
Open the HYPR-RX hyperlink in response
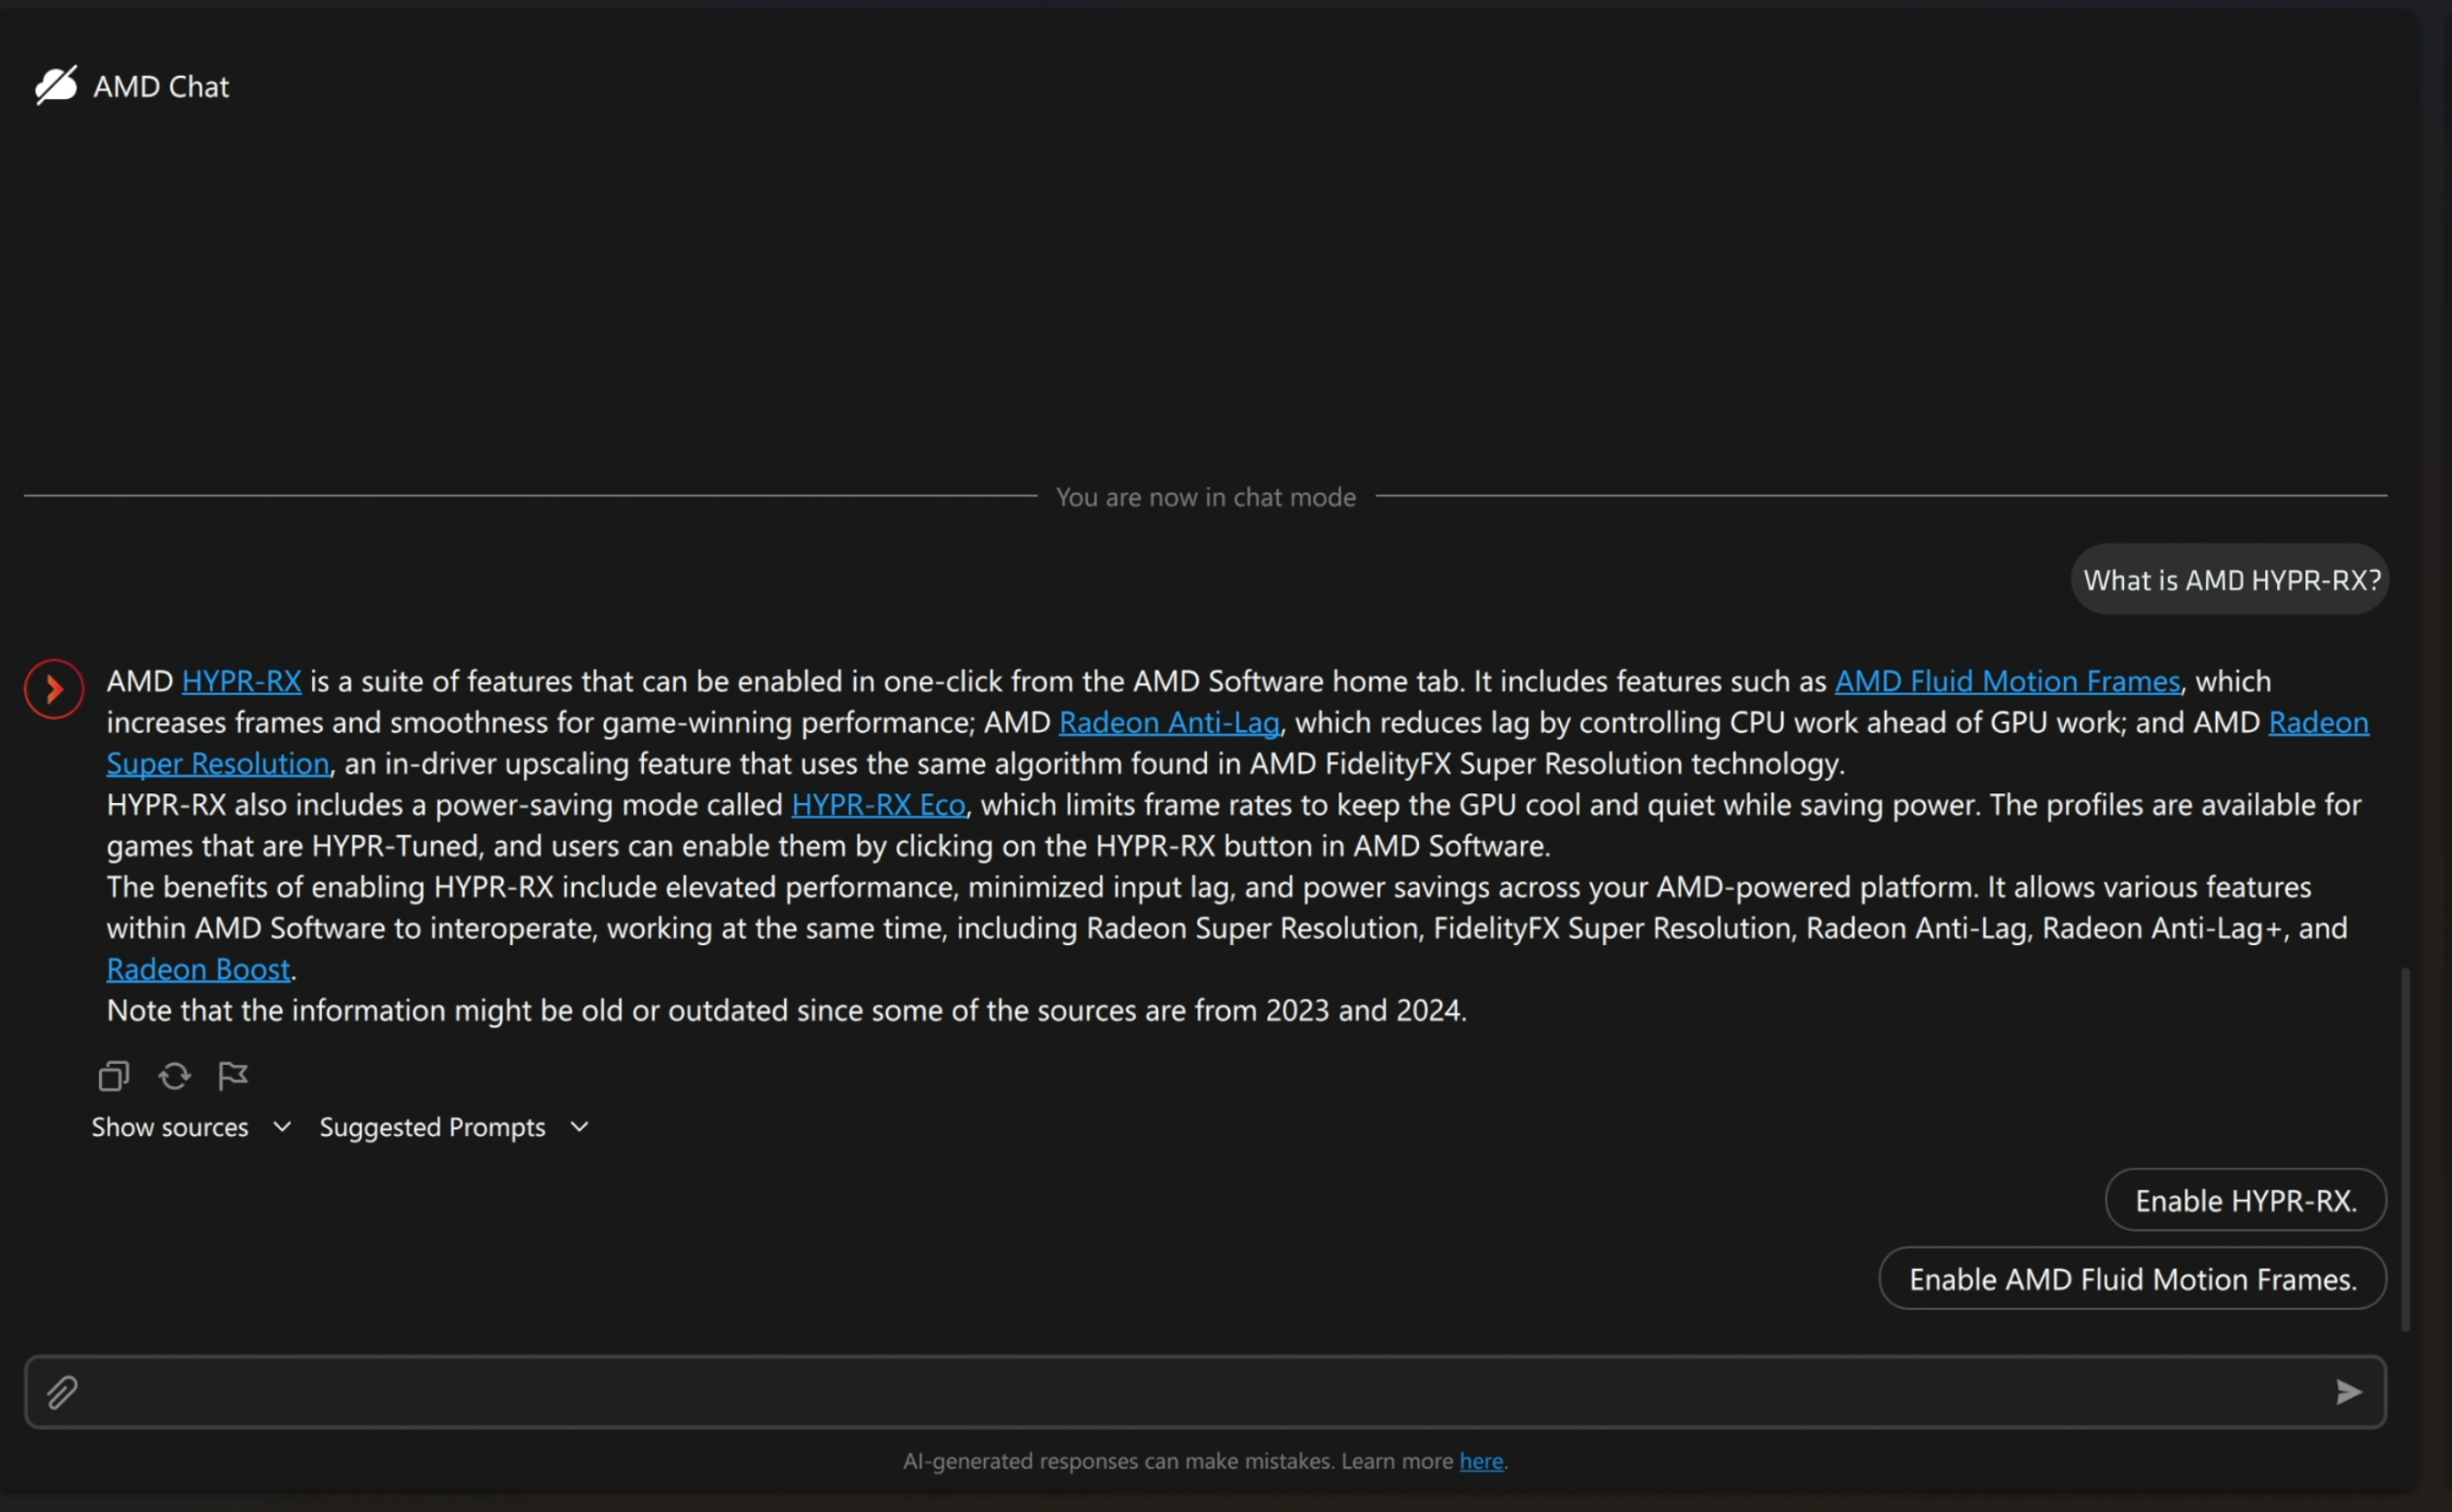pos(241,681)
